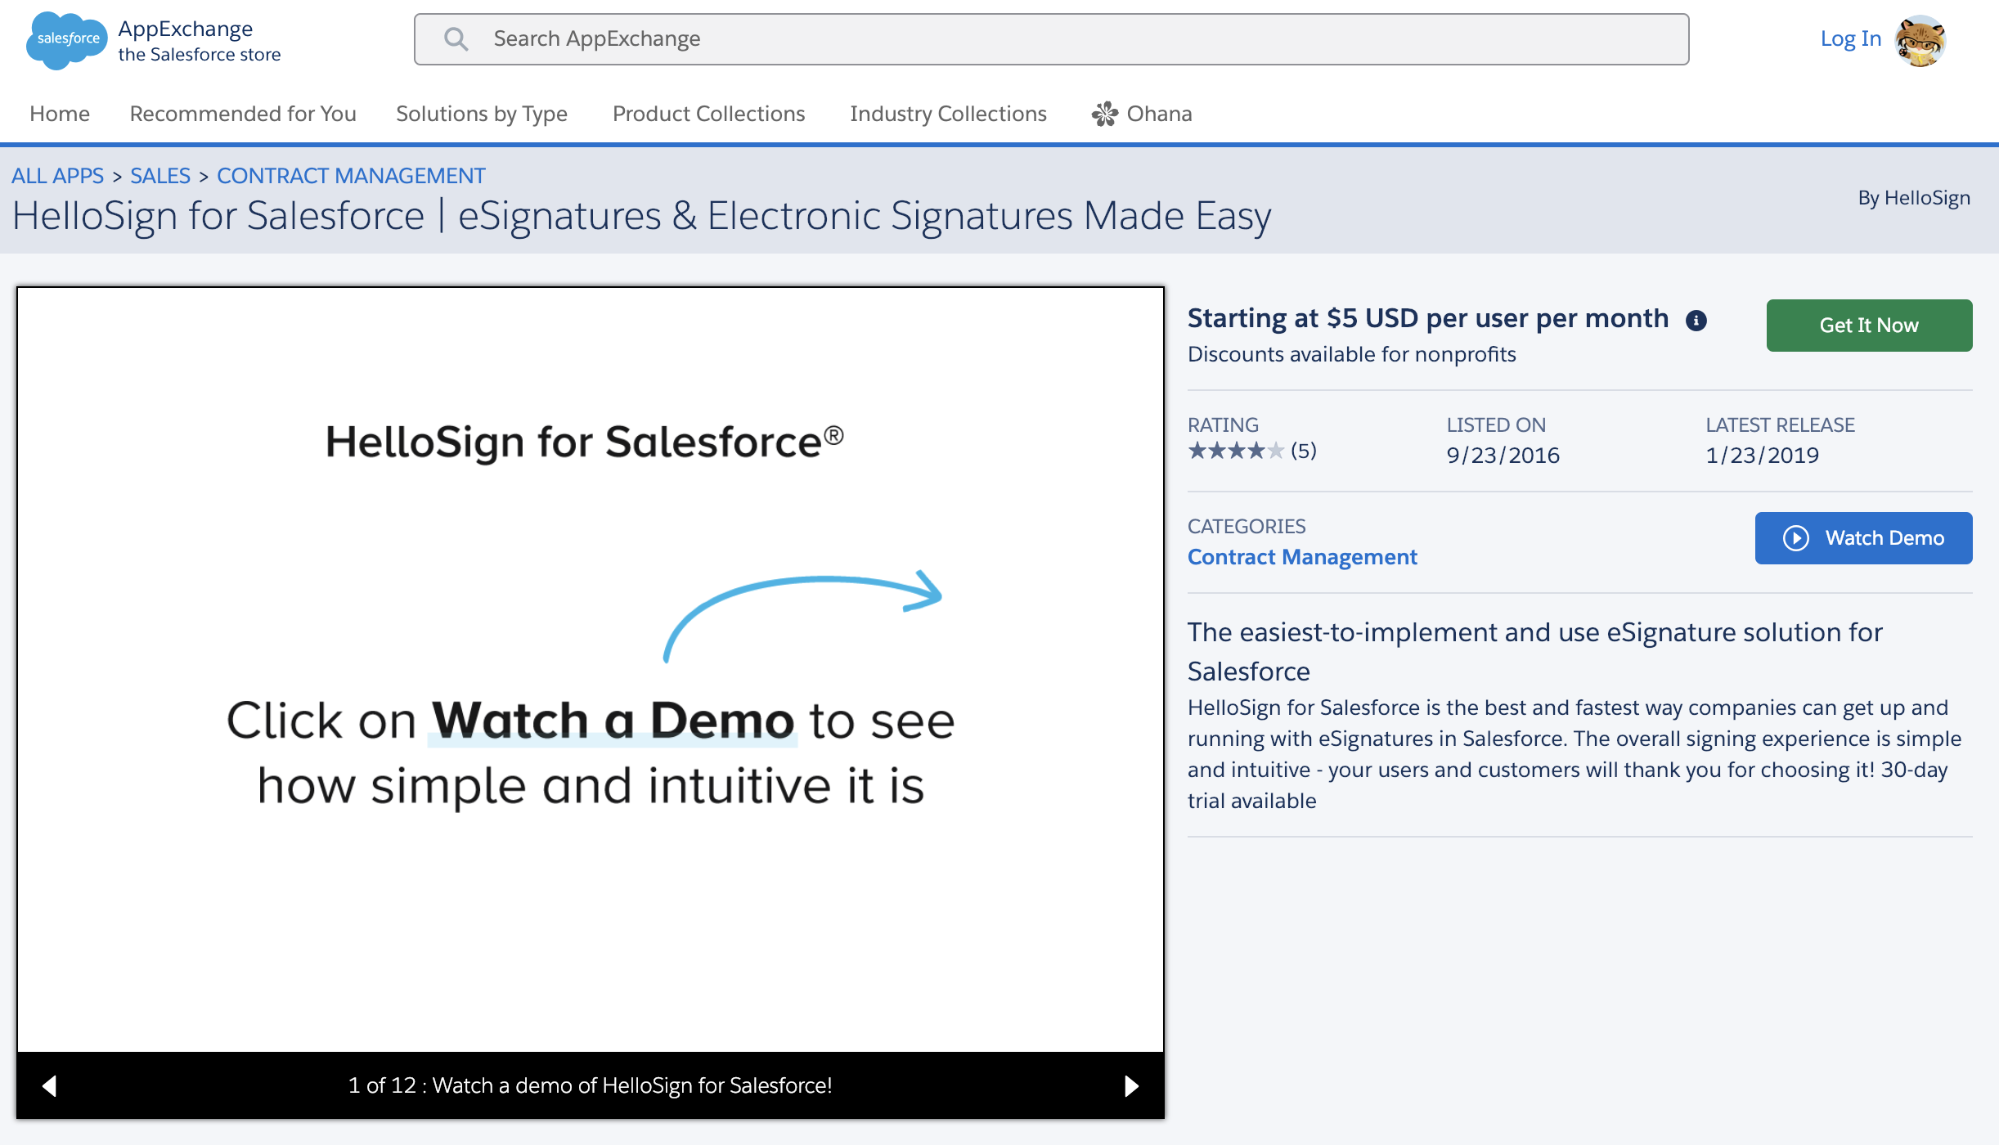The height and width of the screenshot is (1146, 1999).
Task: Go to next slide in carousel
Action: click(1131, 1086)
